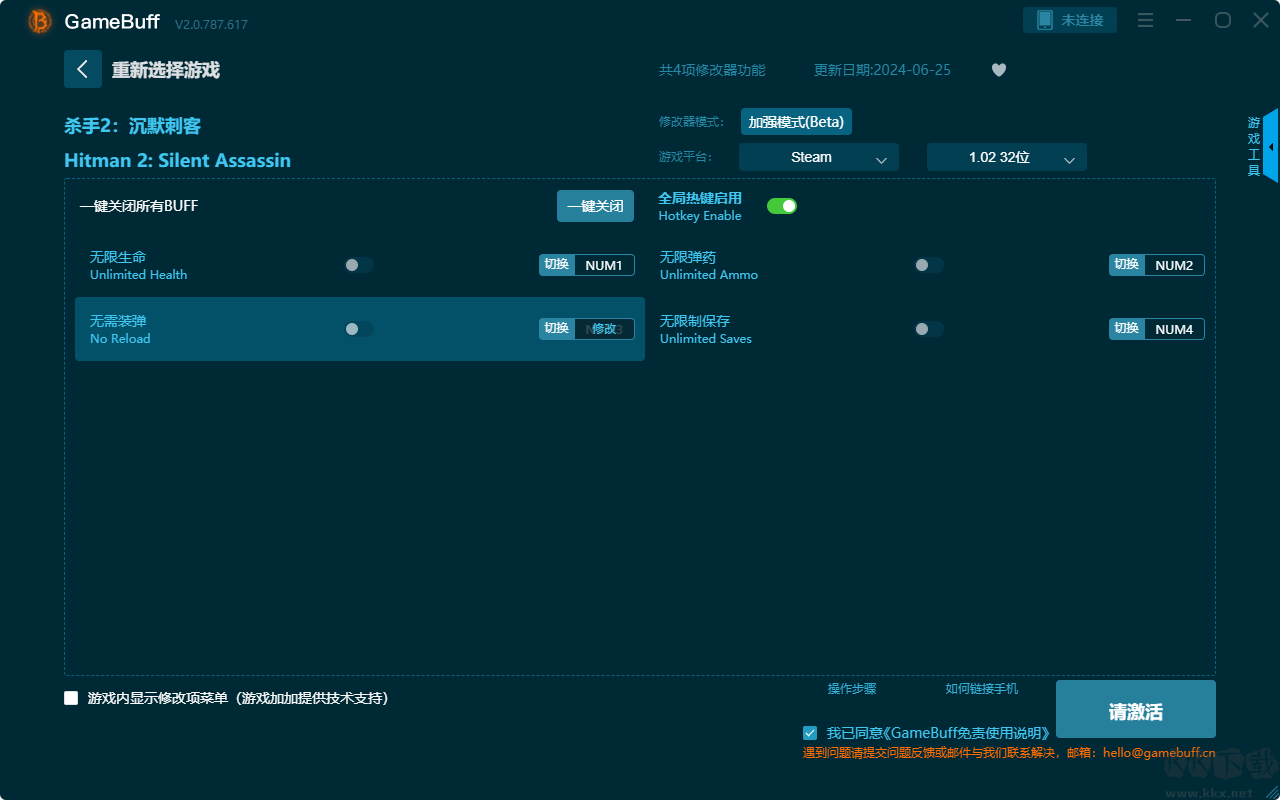1280x800 pixels.
Task: Click the phone not-connected icon button
Action: [1069, 20]
